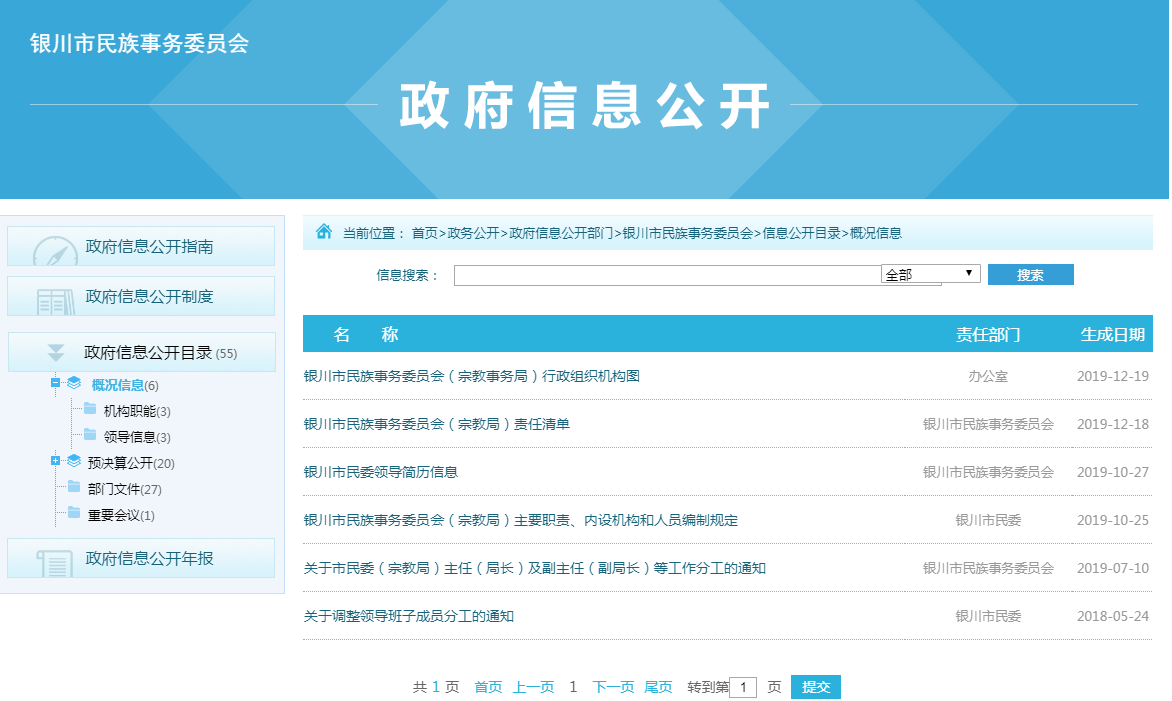Select 重要会议 in the directory tree
The image size is (1172, 701).
pos(113,515)
